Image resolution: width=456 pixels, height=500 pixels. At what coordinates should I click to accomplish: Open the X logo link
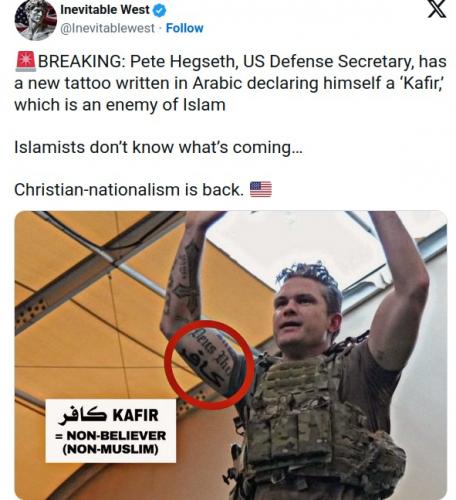point(437,9)
